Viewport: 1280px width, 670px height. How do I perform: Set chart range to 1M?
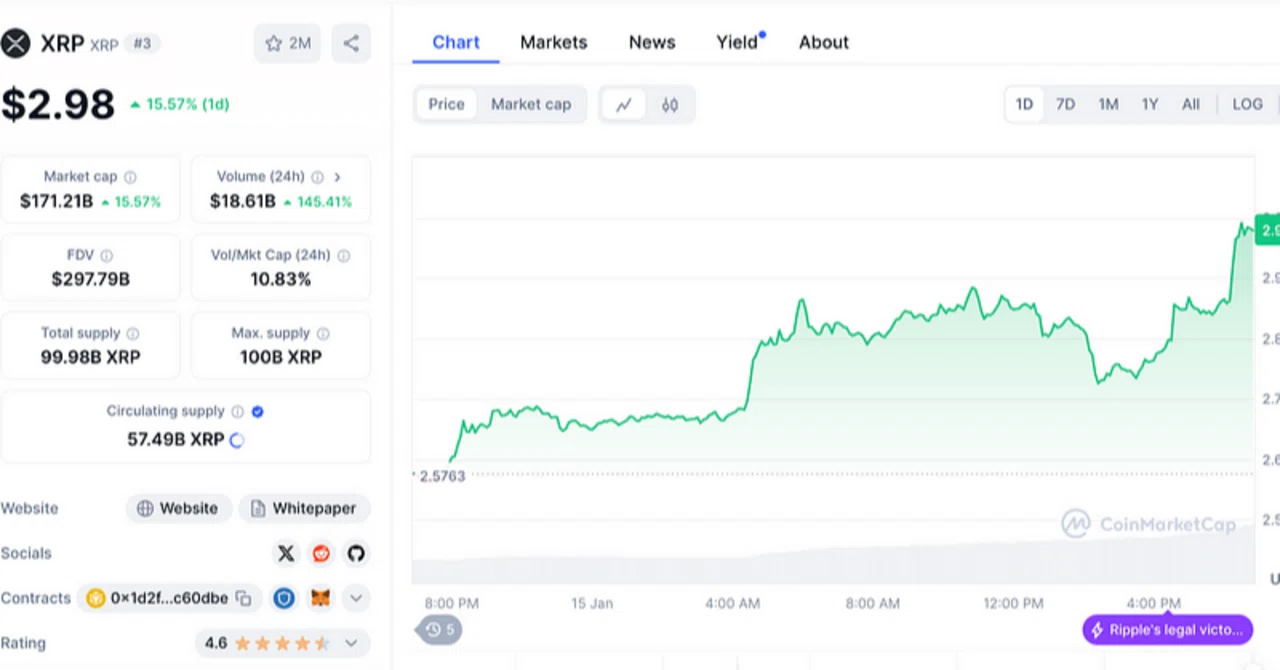(x=1108, y=104)
